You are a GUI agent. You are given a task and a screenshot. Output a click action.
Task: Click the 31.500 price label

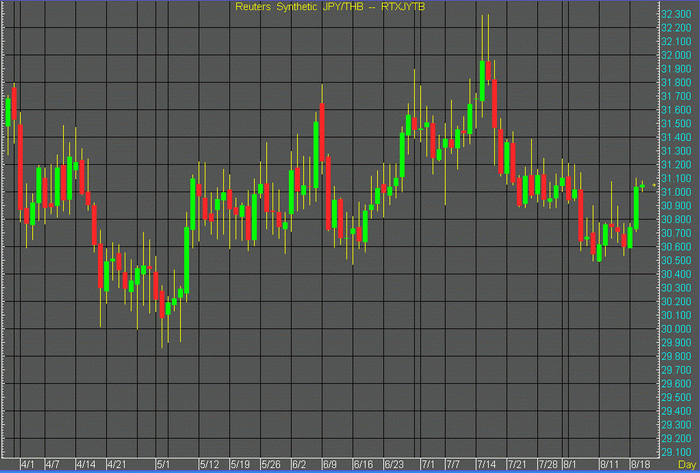pos(676,124)
